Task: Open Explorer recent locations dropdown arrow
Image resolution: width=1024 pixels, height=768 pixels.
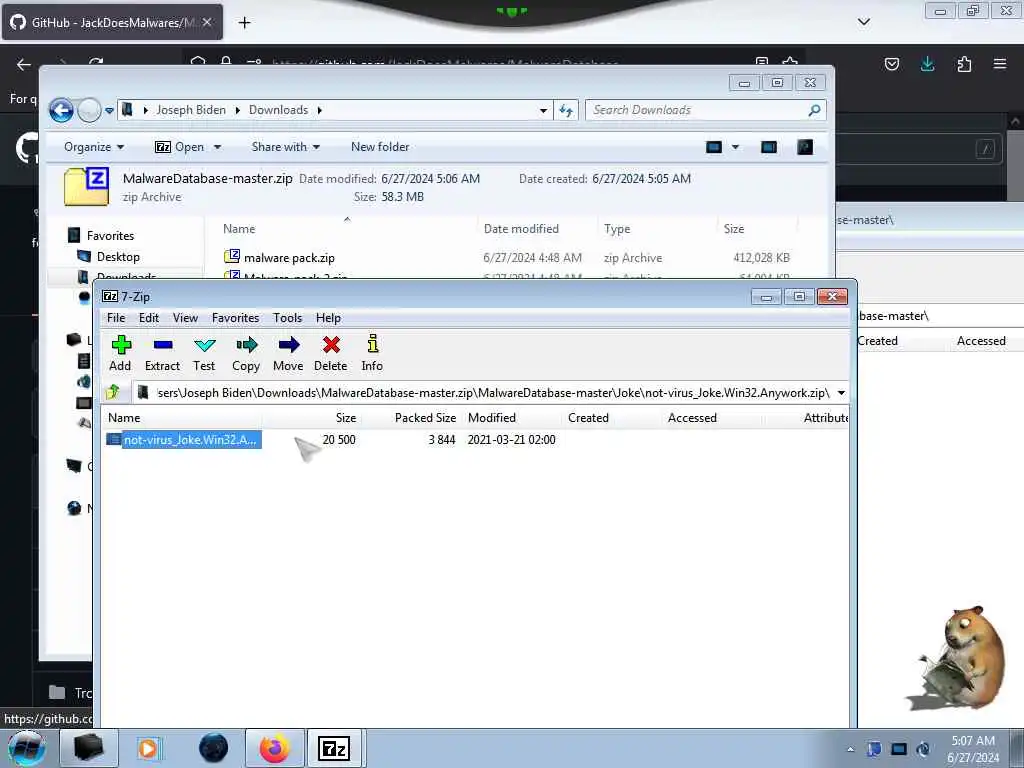Action: click(x=109, y=110)
